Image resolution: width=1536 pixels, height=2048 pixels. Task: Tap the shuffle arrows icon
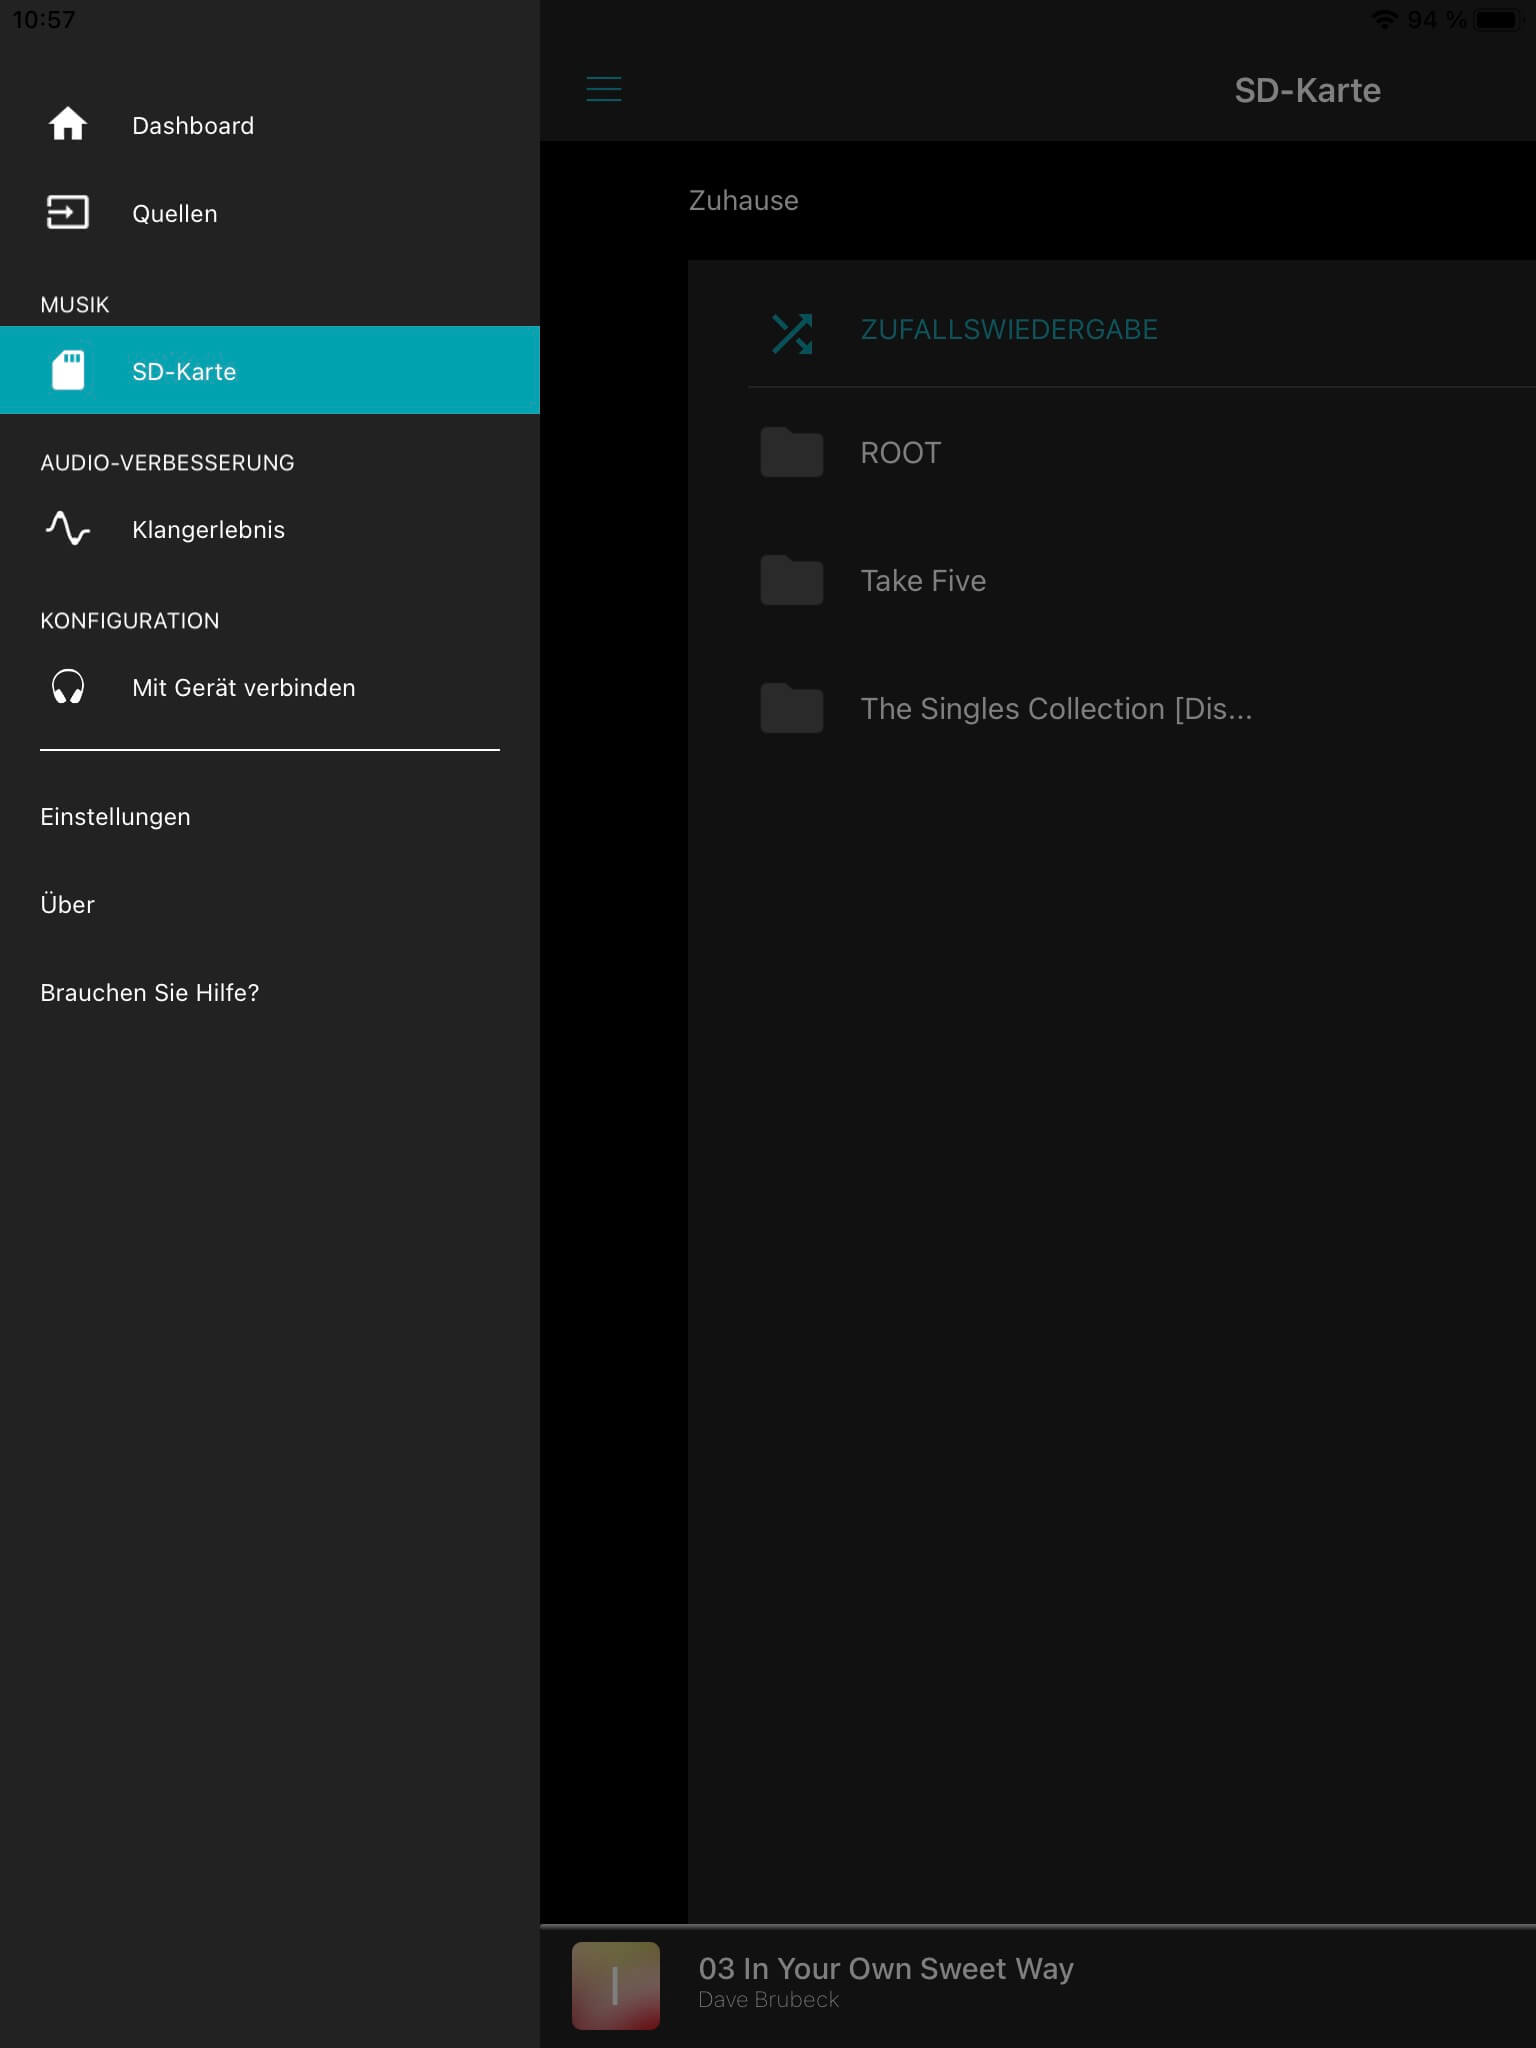792,333
